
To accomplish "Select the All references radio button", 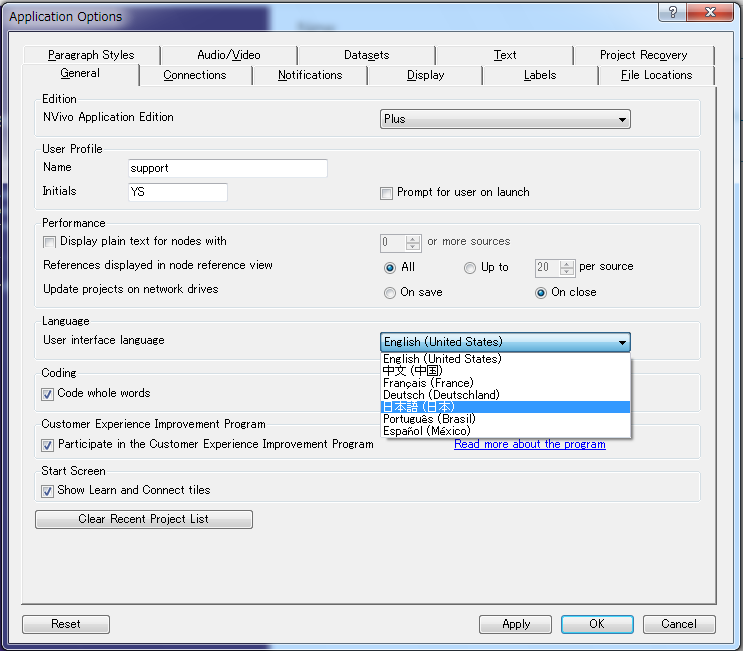I will pos(390,268).
